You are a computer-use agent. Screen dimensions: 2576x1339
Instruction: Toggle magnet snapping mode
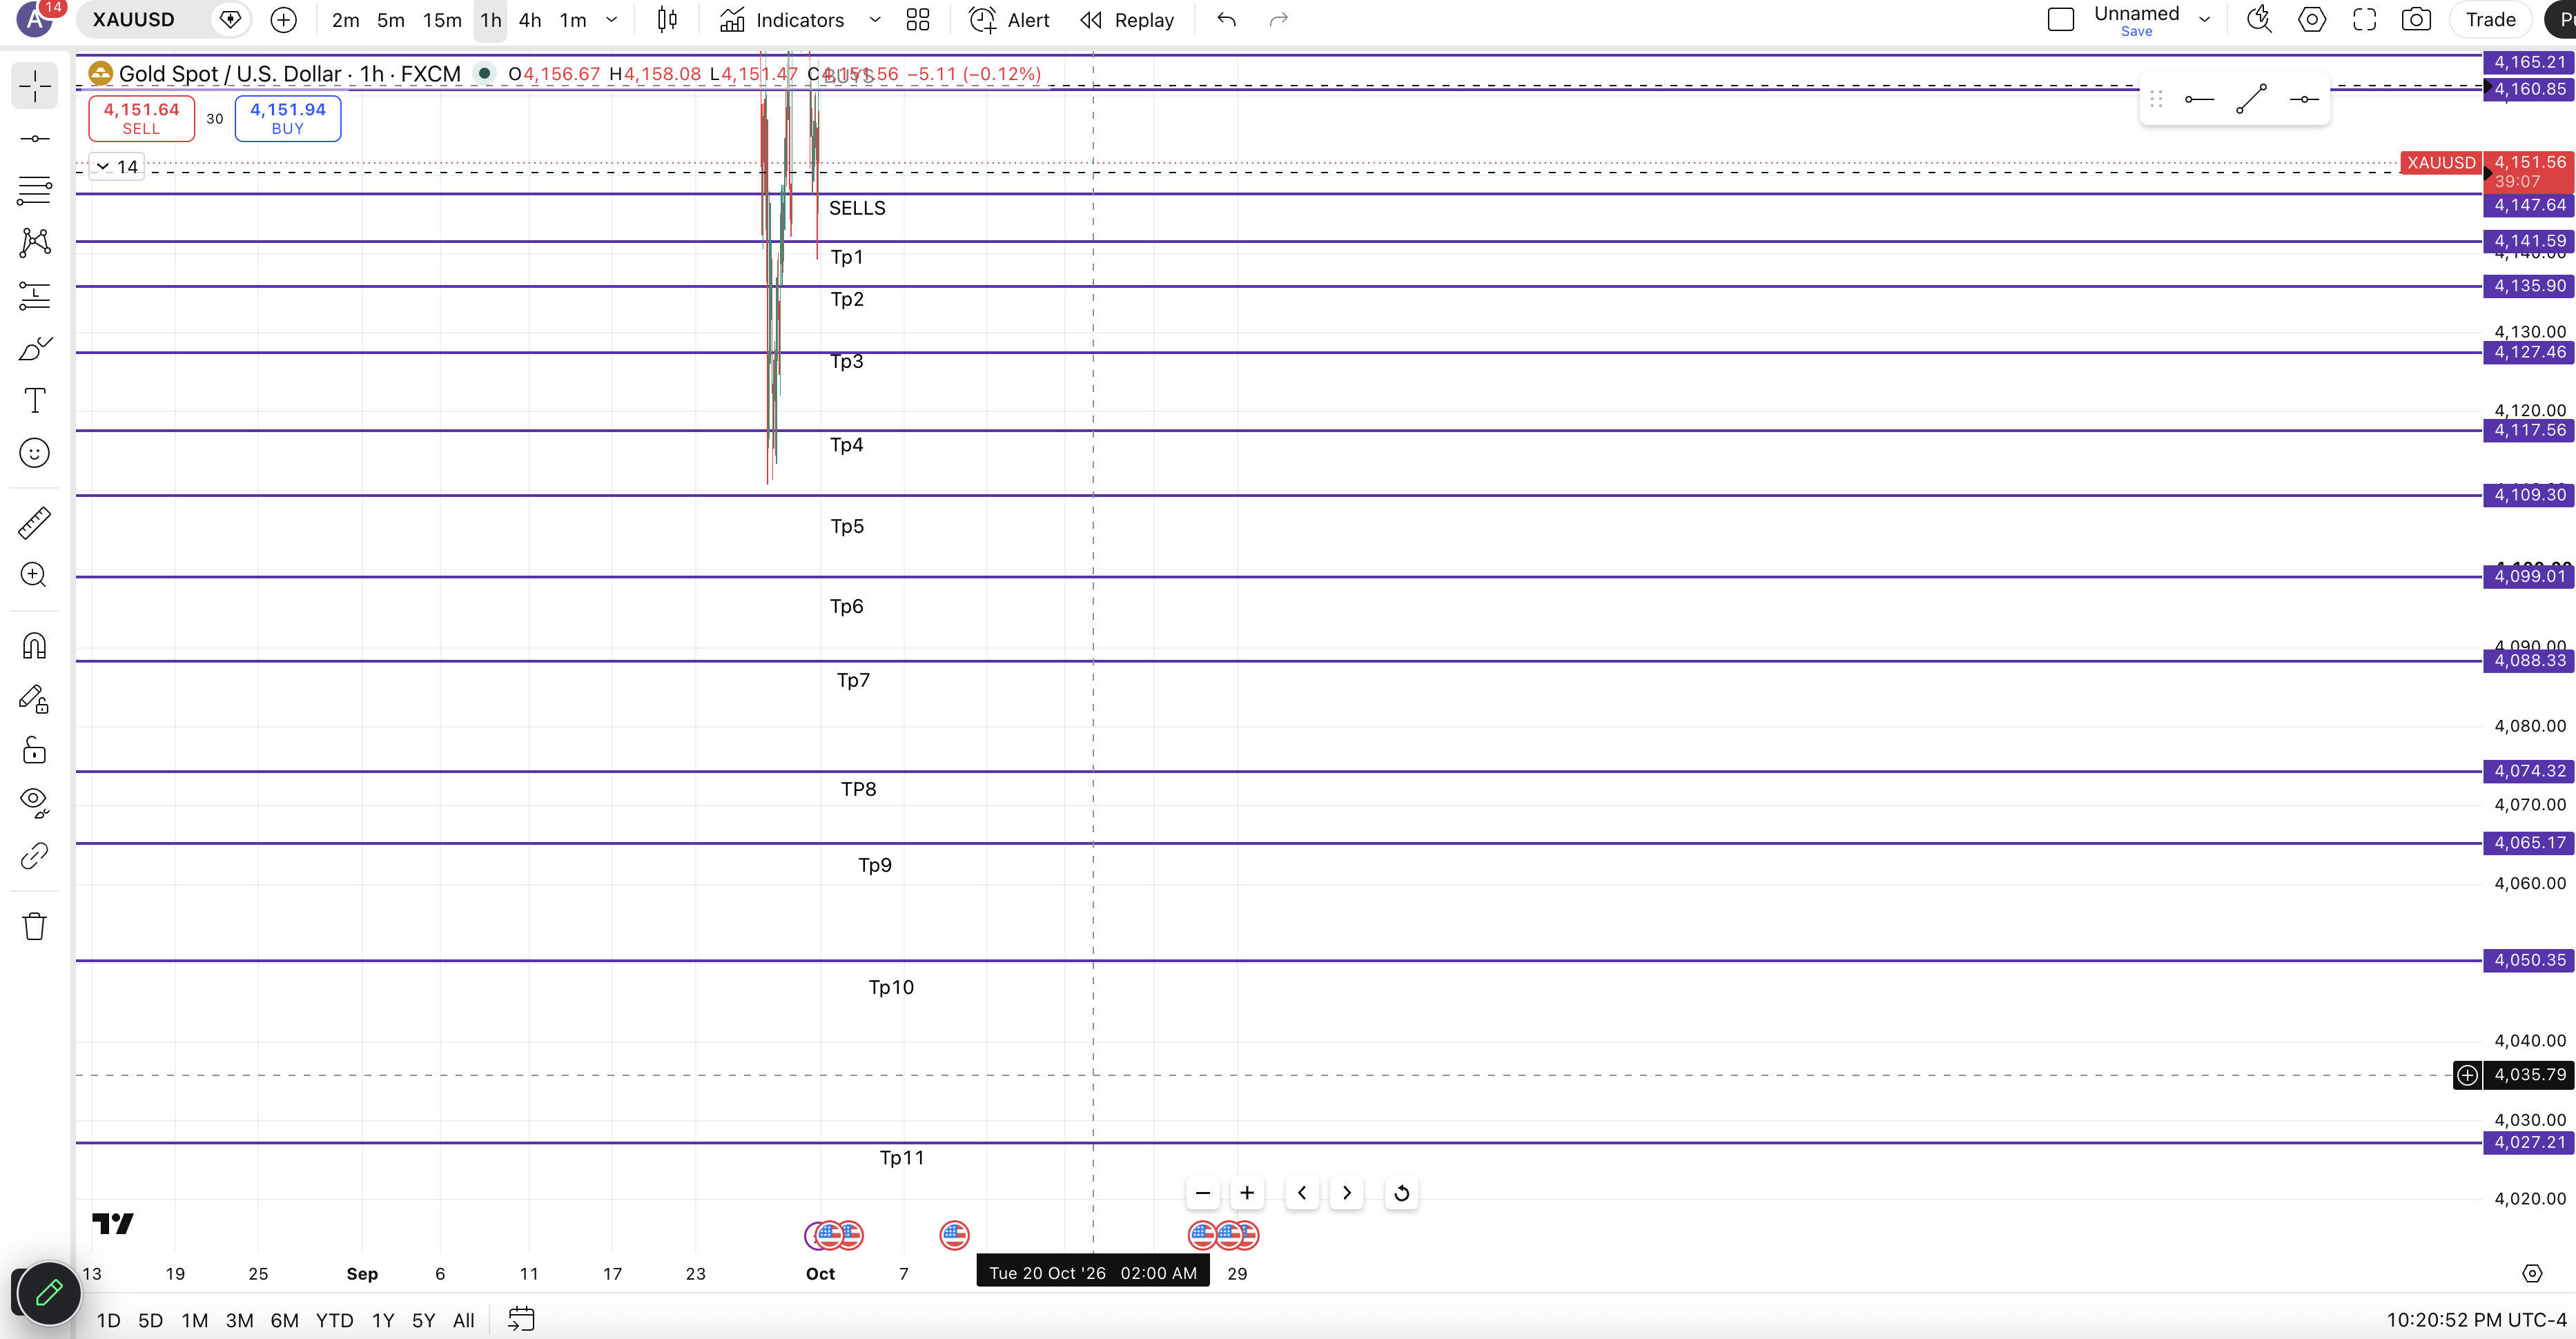tap(34, 646)
